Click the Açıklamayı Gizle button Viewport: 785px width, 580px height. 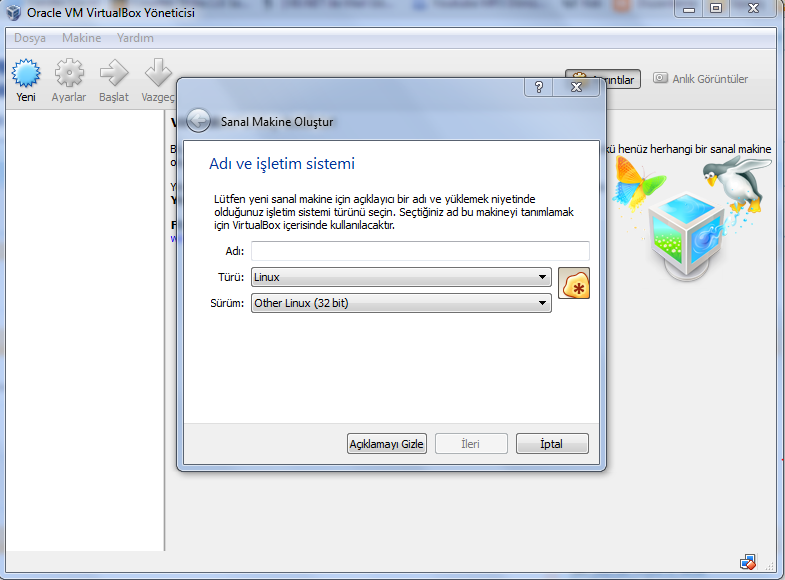tap(386, 443)
